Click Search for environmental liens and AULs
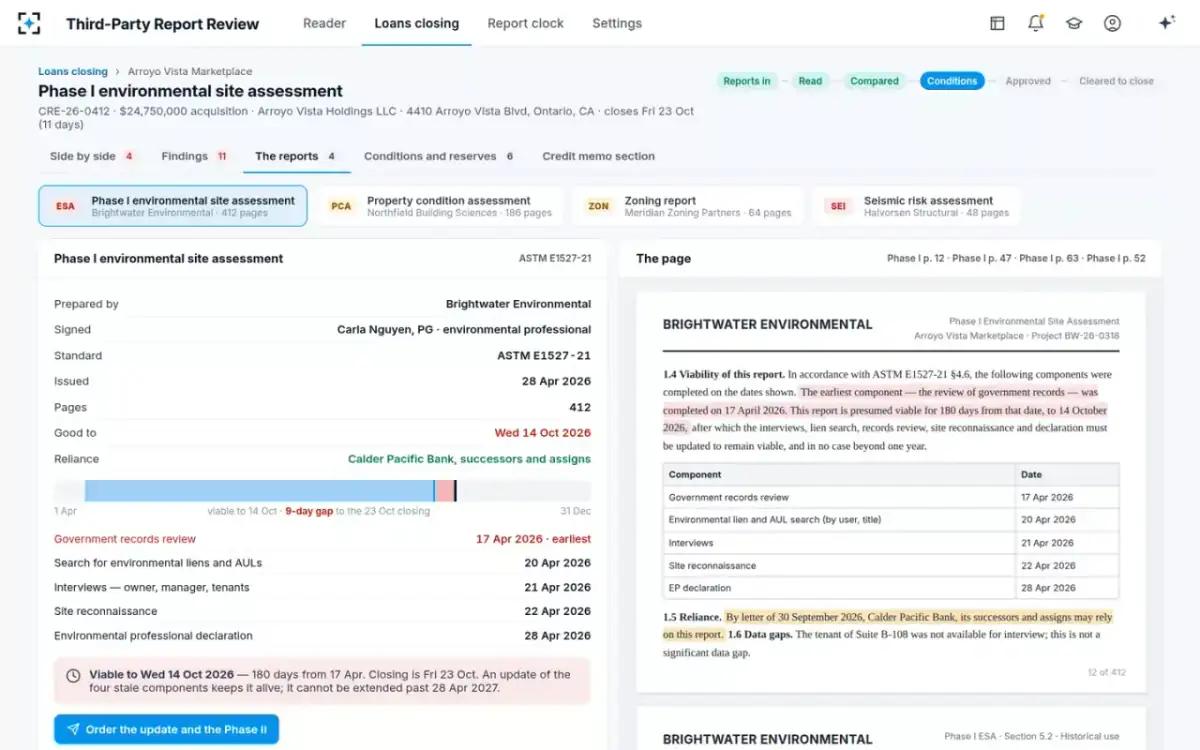 322,563
